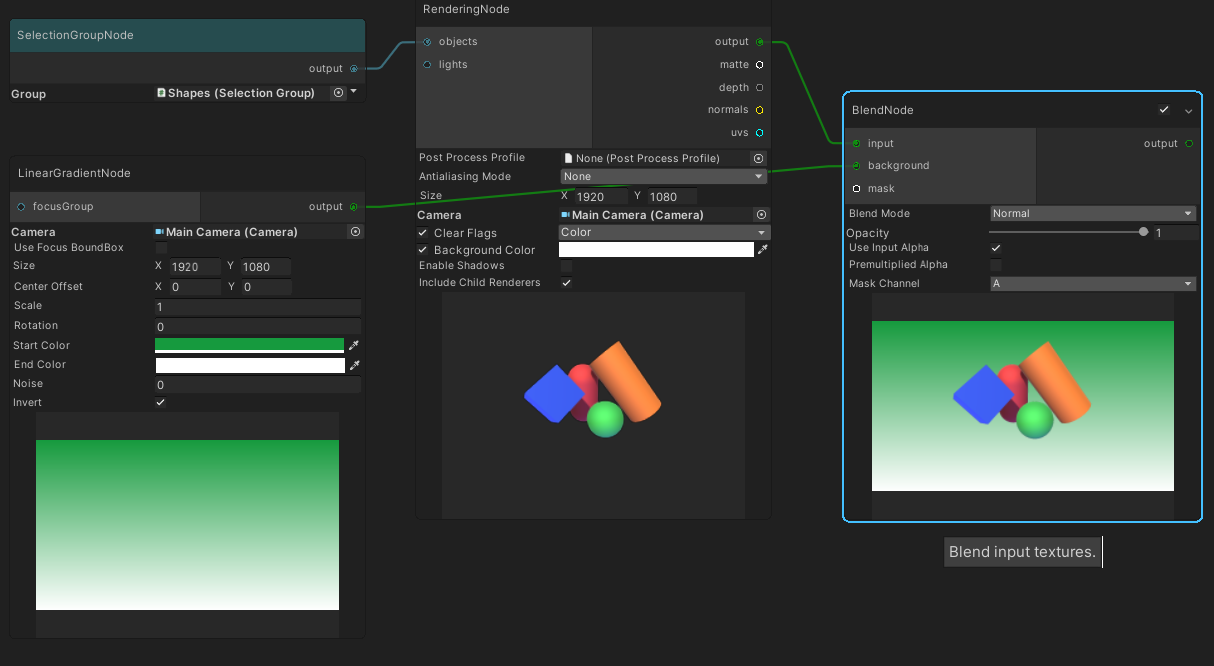Click eyedropper next to Start Color

[x=355, y=345]
